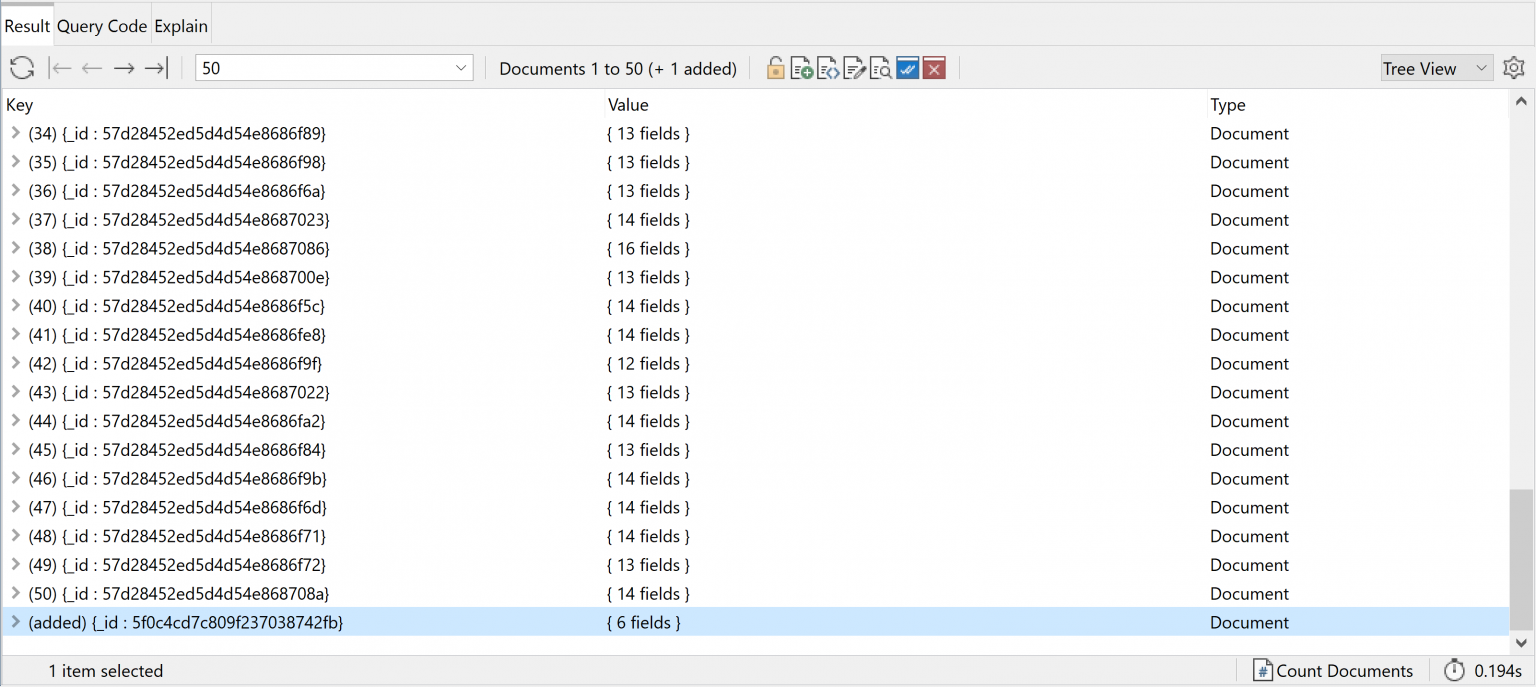
Task: Expand the added document with 6 fields
Action: point(16,622)
